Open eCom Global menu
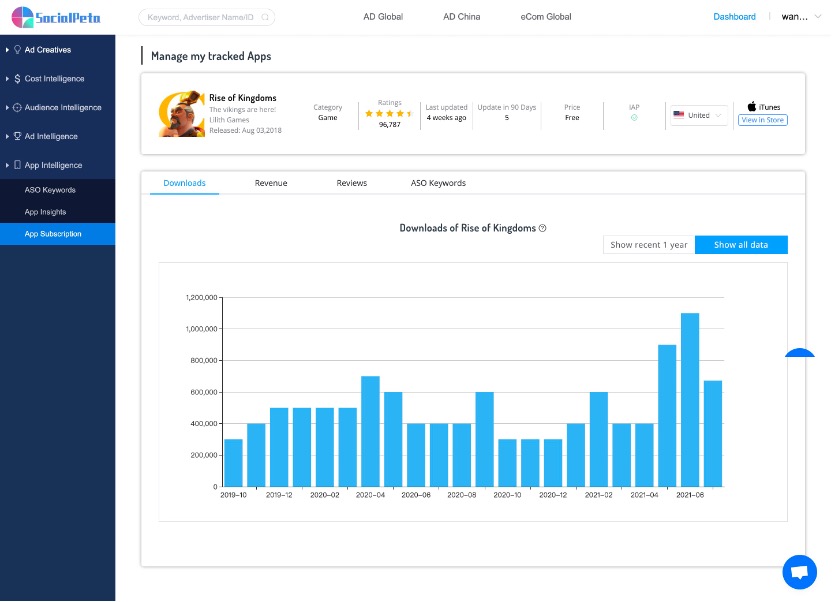The image size is (832, 602). 545,17
